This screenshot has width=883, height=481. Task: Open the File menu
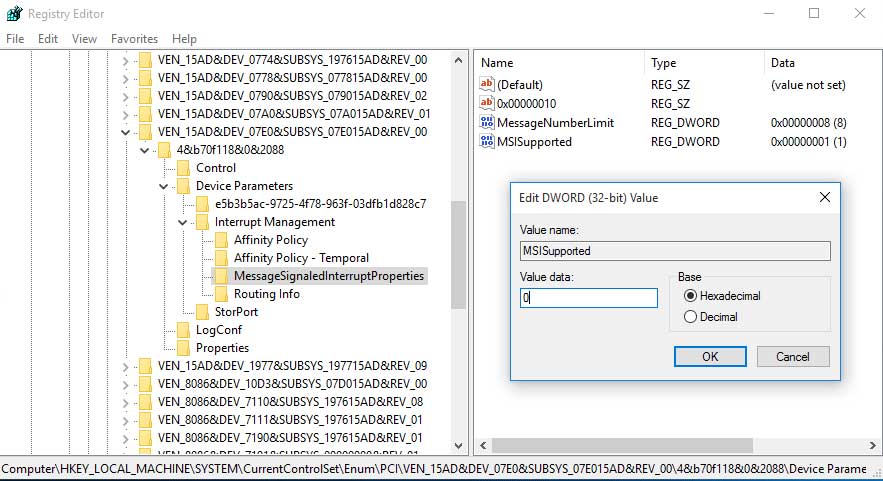(x=15, y=39)
